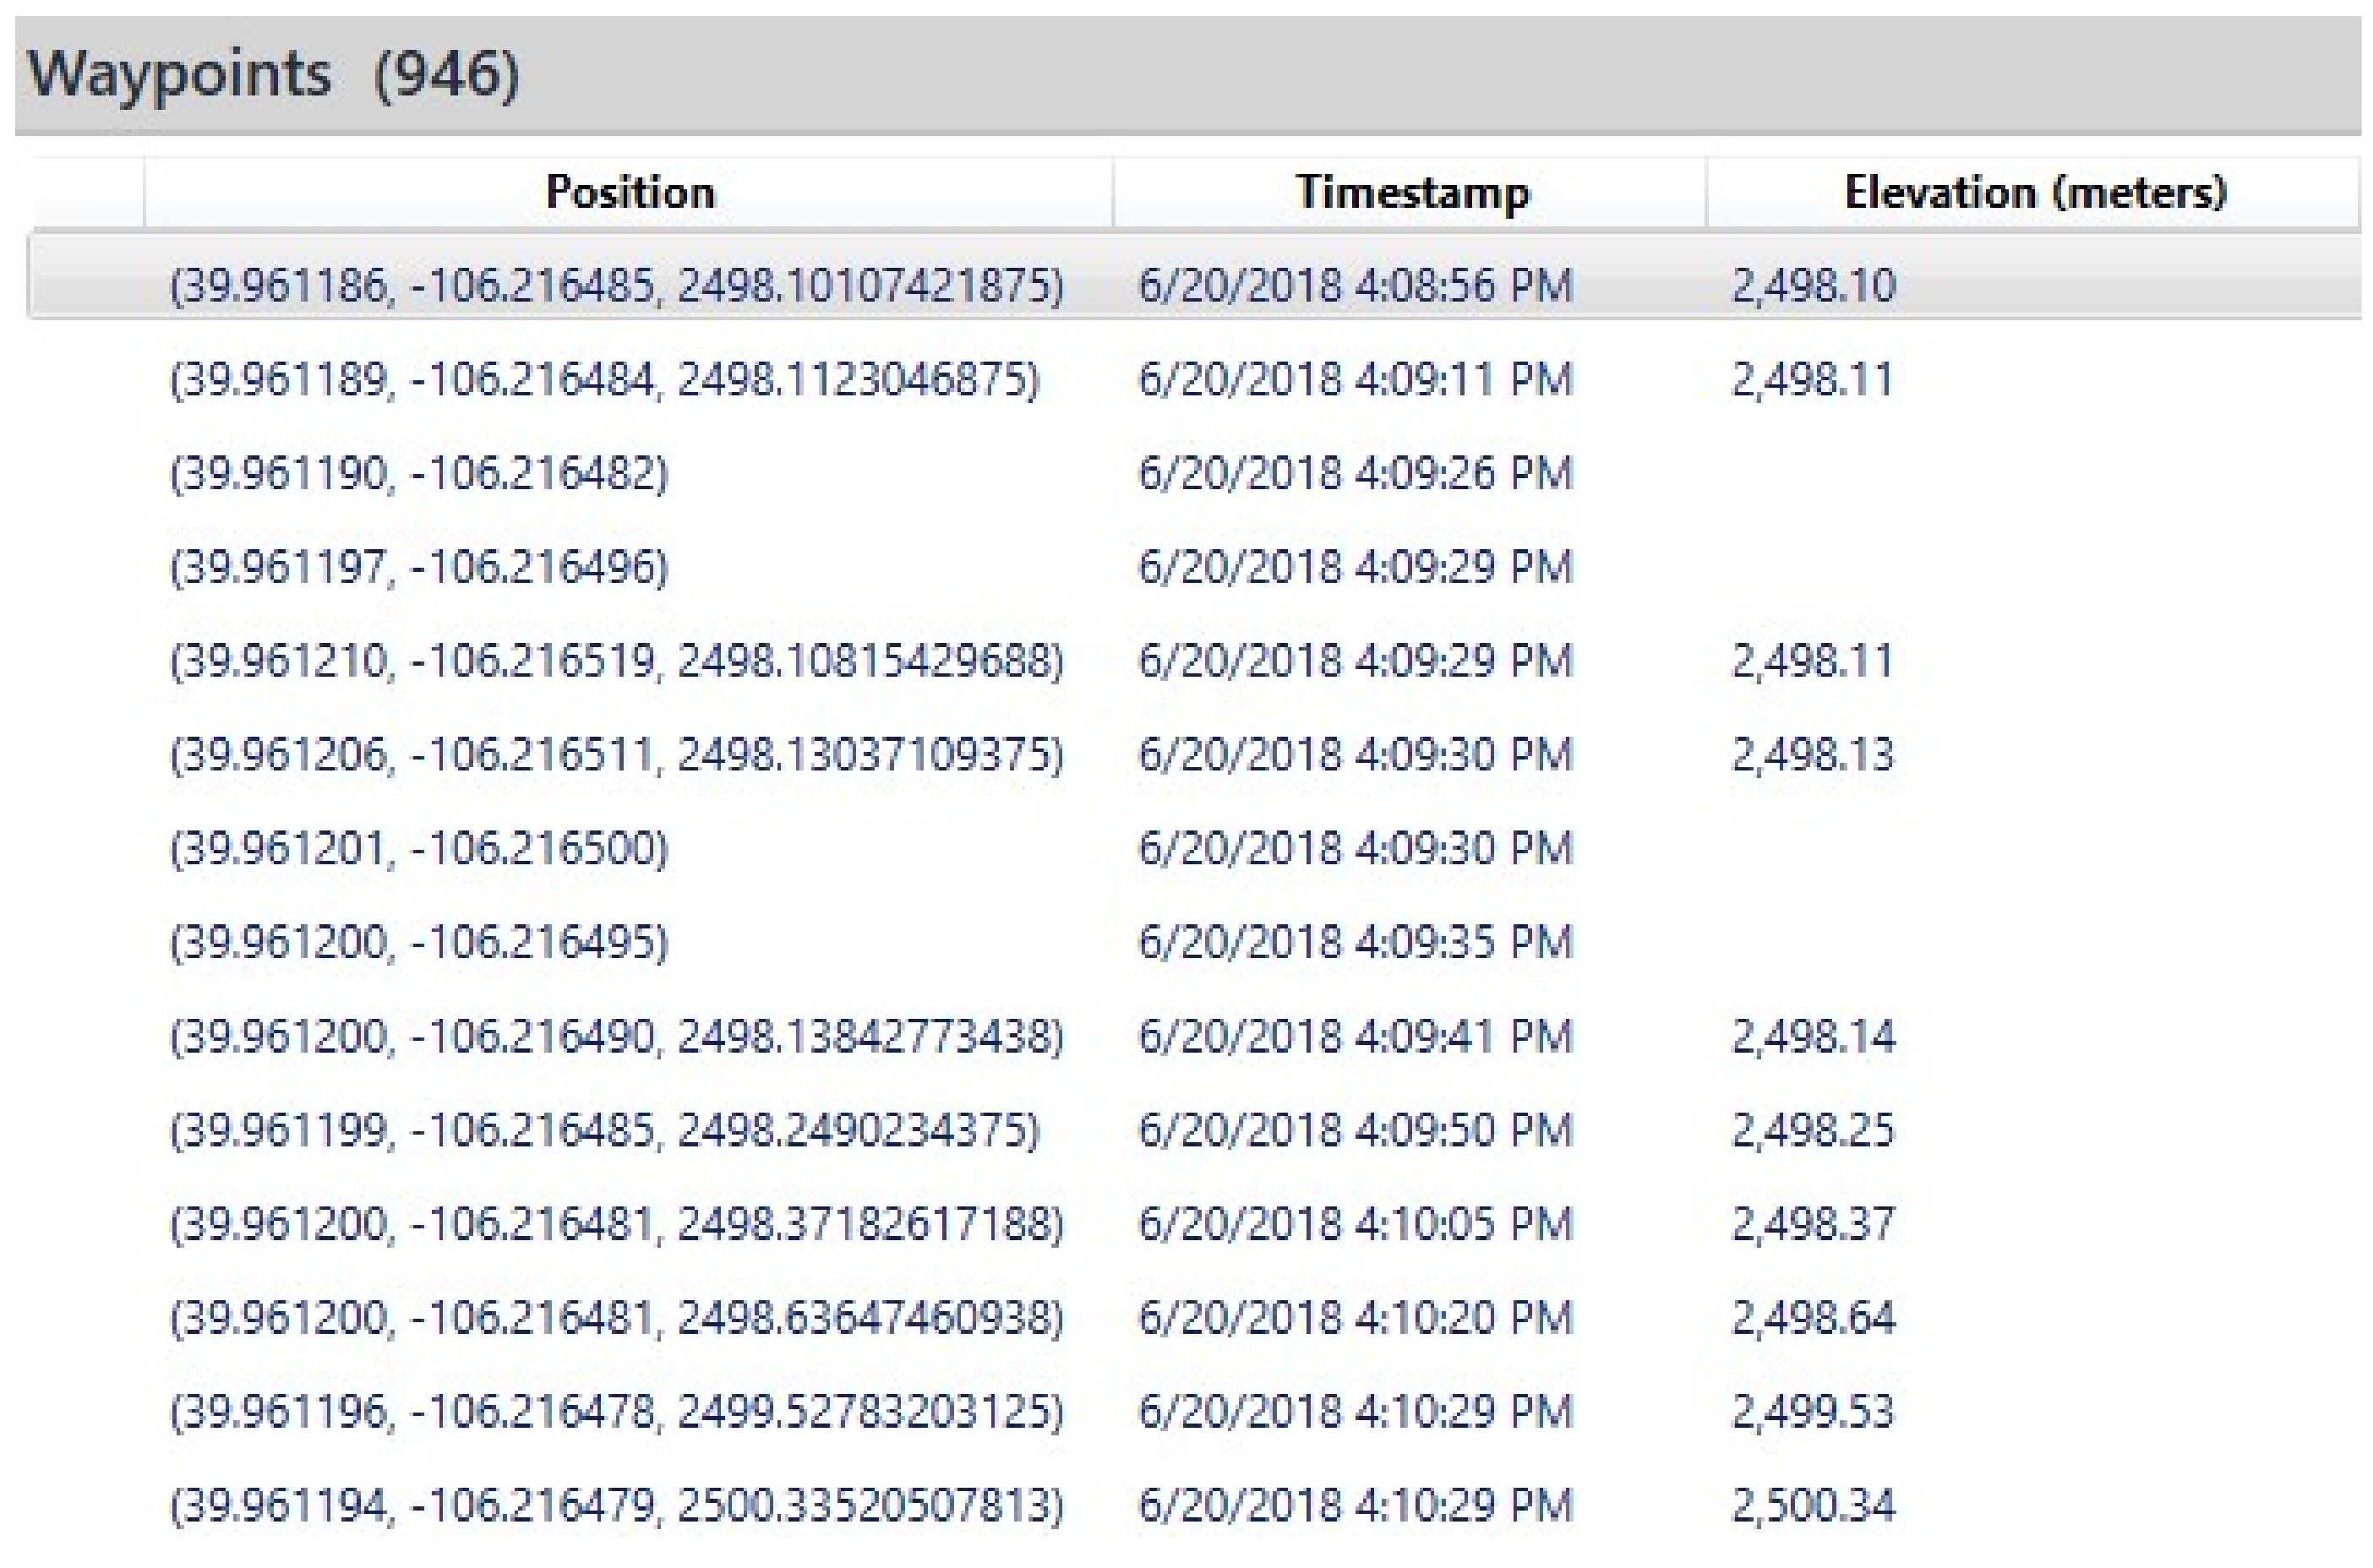
Task: Select row with position 39.961210, -106.216519
Action: point(616,661)
